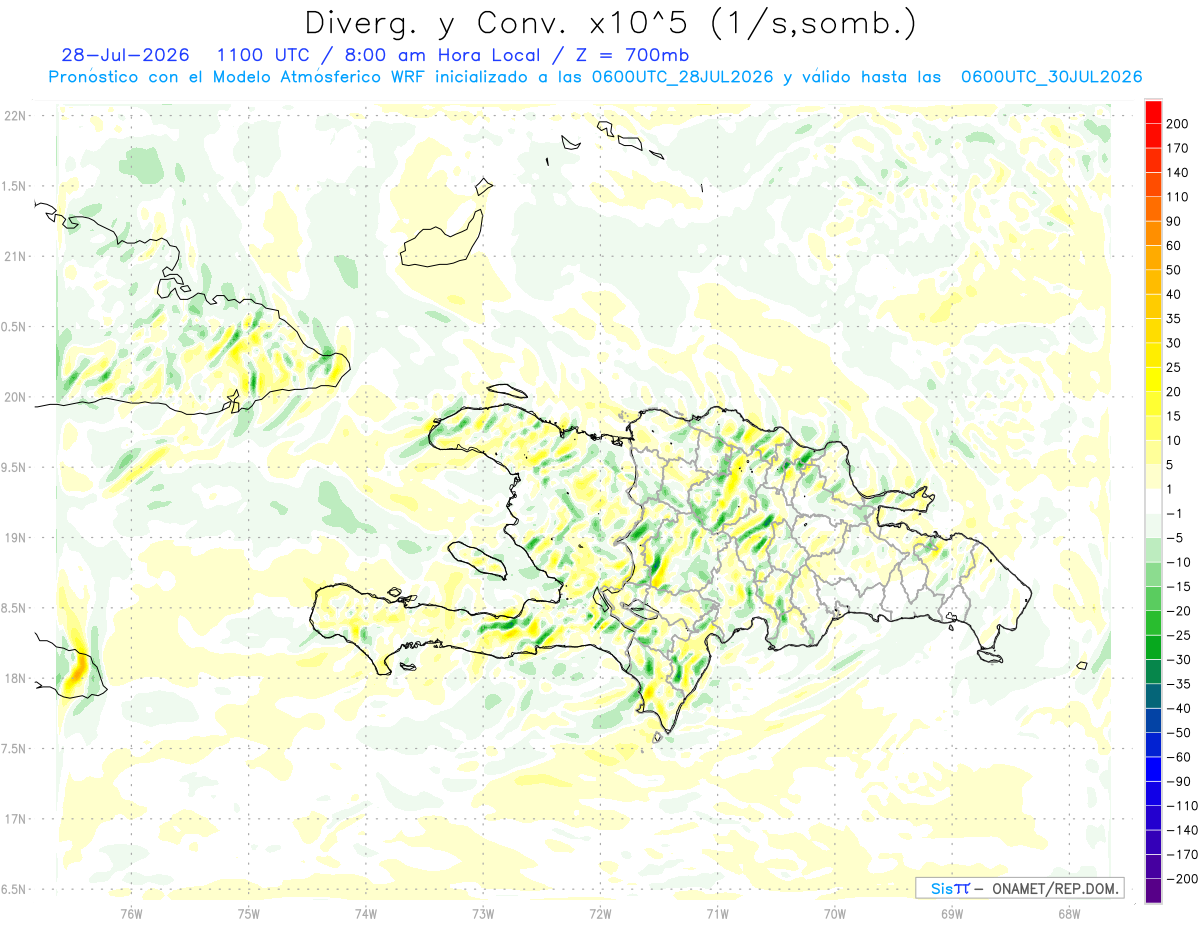The image size is (1200, 927).
Task: Select the -25 color scale label
Action: click(1181, 635)
